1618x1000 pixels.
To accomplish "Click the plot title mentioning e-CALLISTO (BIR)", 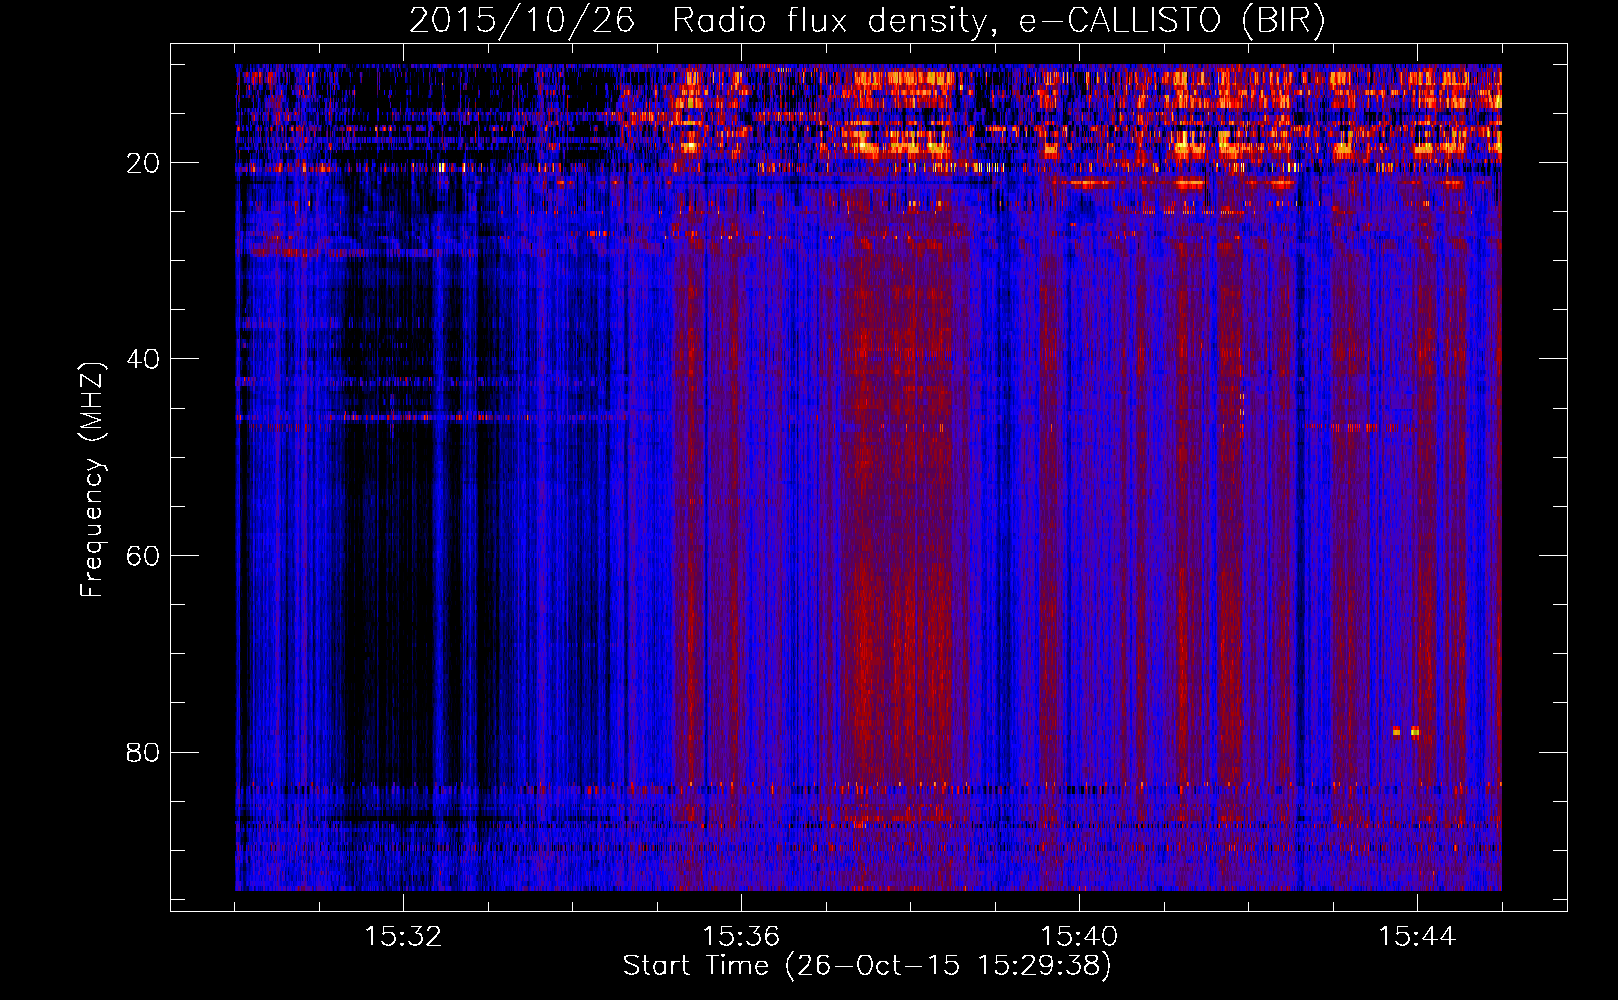I will (x=867, y=20).
